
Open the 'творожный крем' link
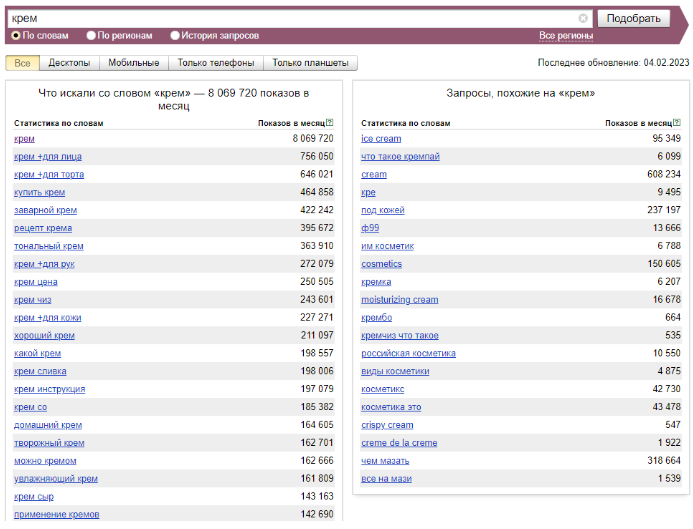49,443
